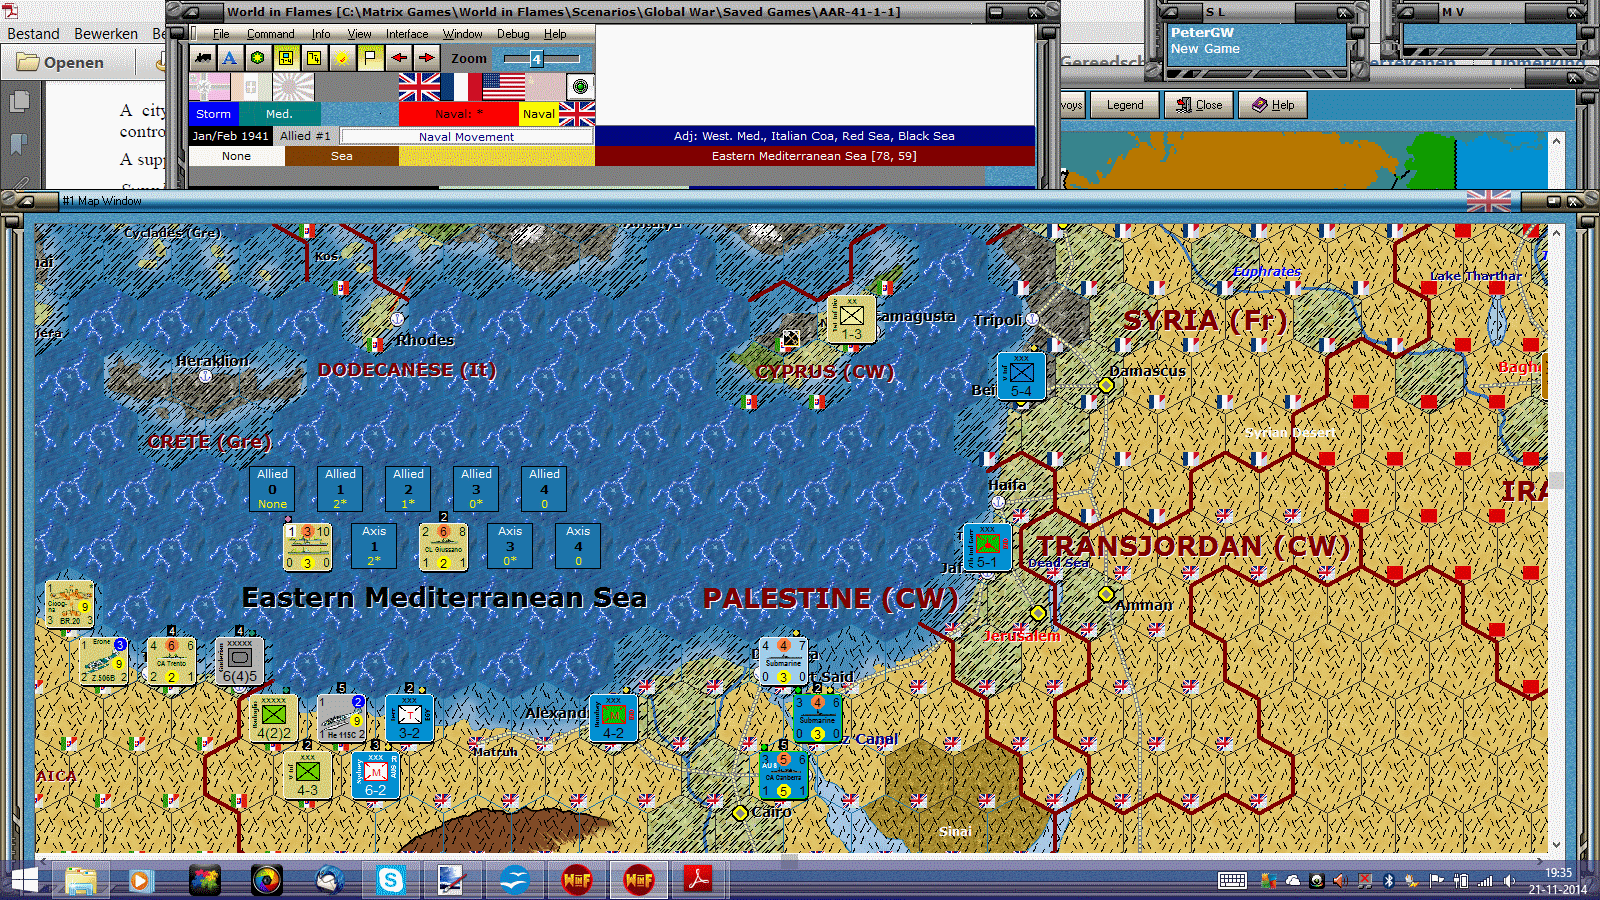Click the Legend button

click(x=1125, y=105)
